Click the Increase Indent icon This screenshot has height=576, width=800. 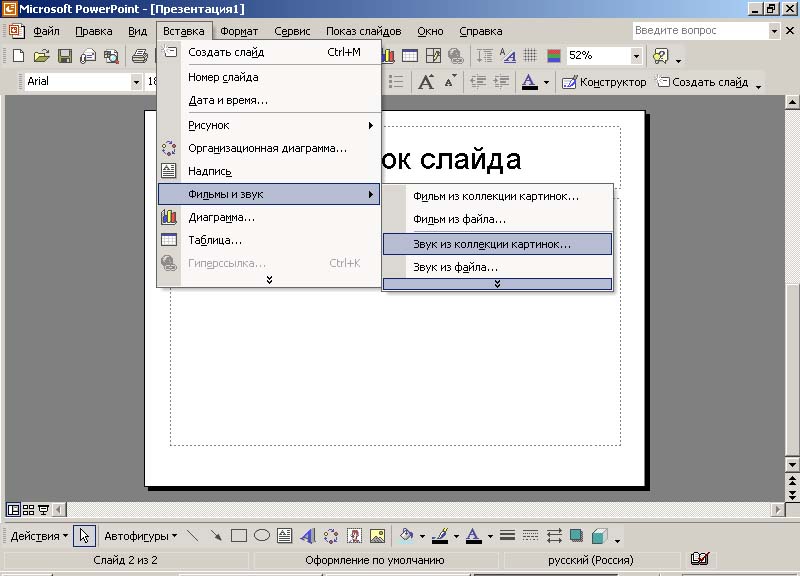click(502, 82)
